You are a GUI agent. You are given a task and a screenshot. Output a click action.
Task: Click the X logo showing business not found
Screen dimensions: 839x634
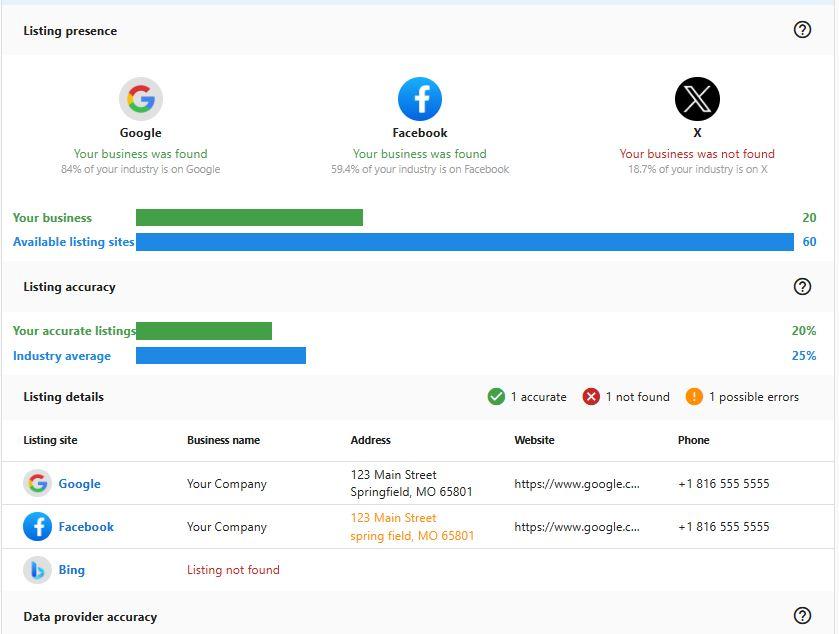(696, 98)
